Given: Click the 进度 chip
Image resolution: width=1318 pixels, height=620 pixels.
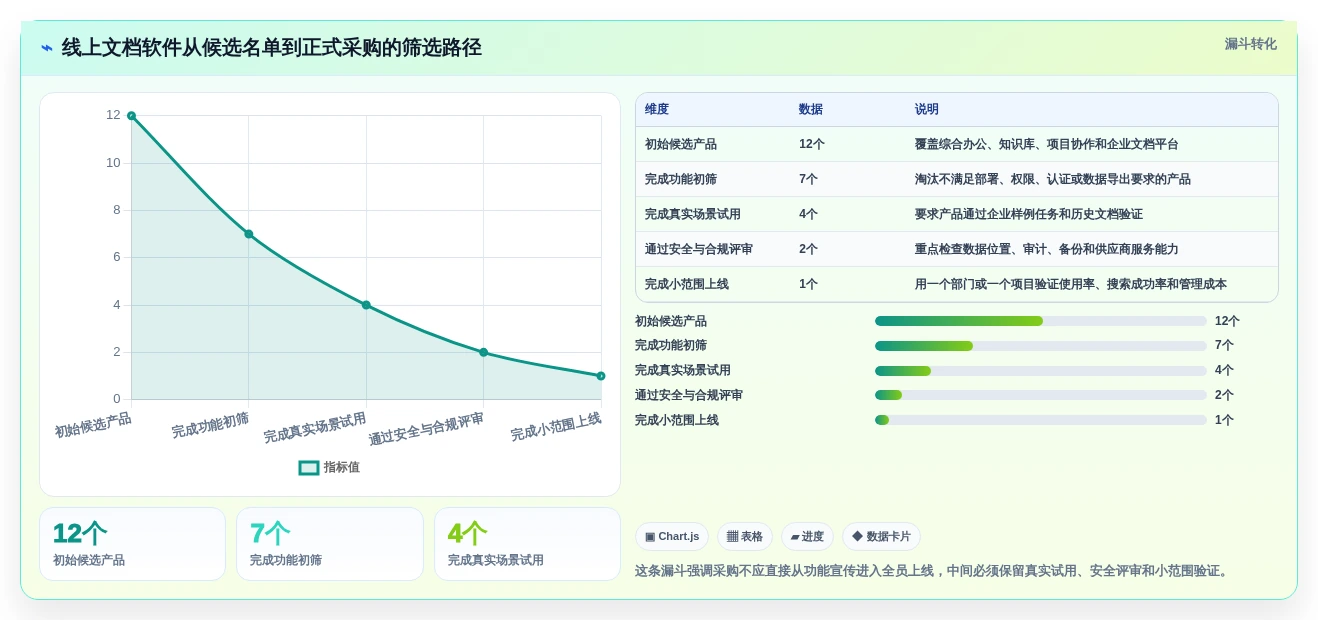Looking at the screenshot, I should [x=807, y=537].
